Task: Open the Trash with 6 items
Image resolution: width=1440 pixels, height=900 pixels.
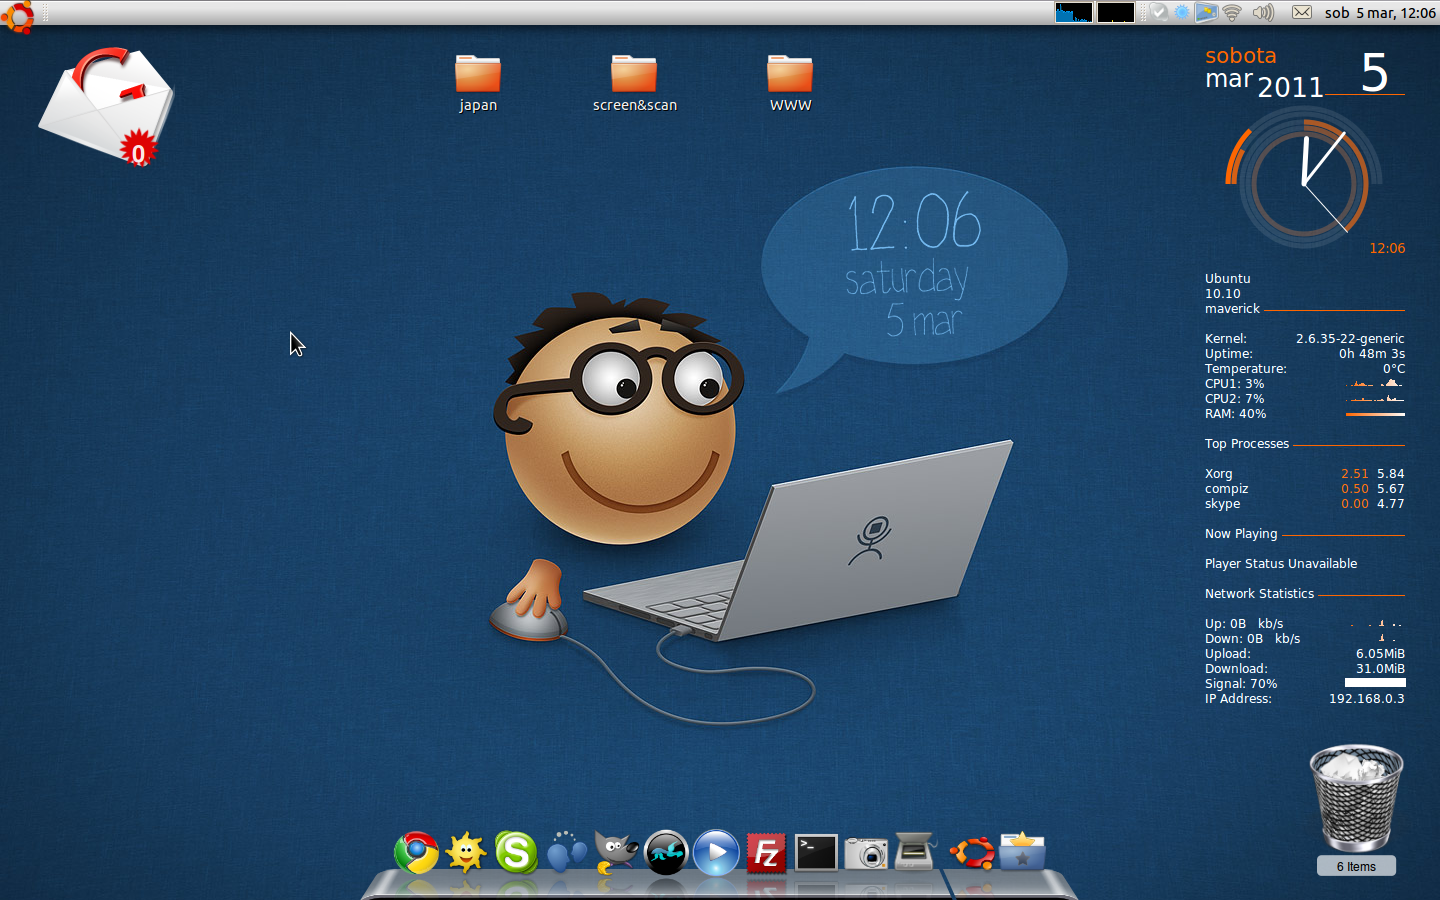Action: pyautogui.click(x=1356, y=800)
